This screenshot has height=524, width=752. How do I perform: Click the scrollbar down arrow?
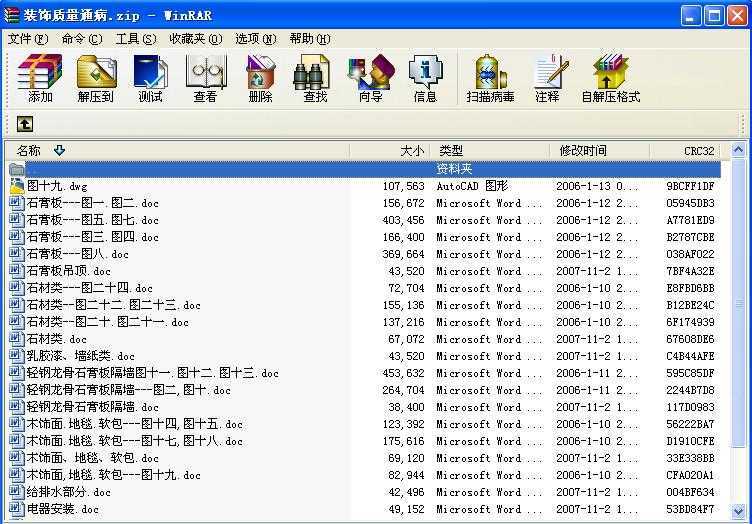[739, 511]
